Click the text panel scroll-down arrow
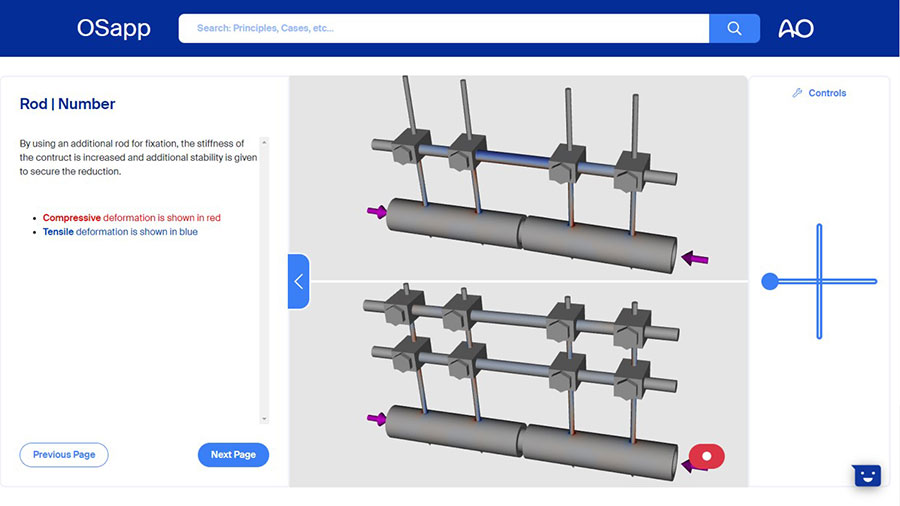This screenshot has width=900, height=506. pos(264,418)
